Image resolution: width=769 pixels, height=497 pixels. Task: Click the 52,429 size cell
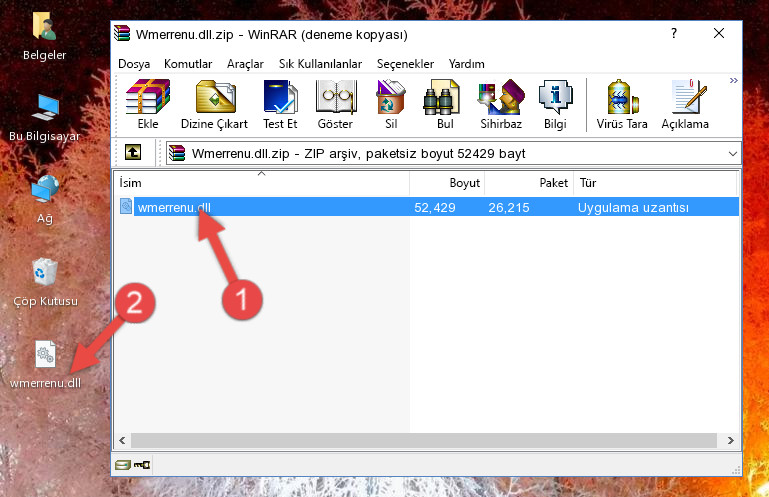pos(435,208)
